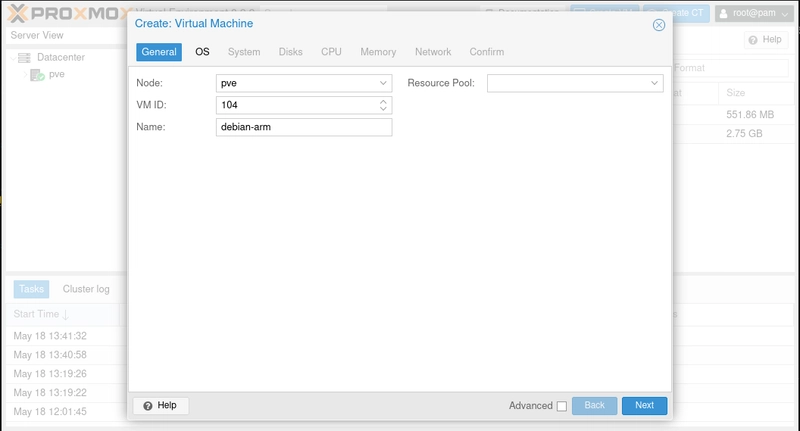The image size is (800, 431).
Task: Select the Tasks tab
Action: tap(31, 289)
